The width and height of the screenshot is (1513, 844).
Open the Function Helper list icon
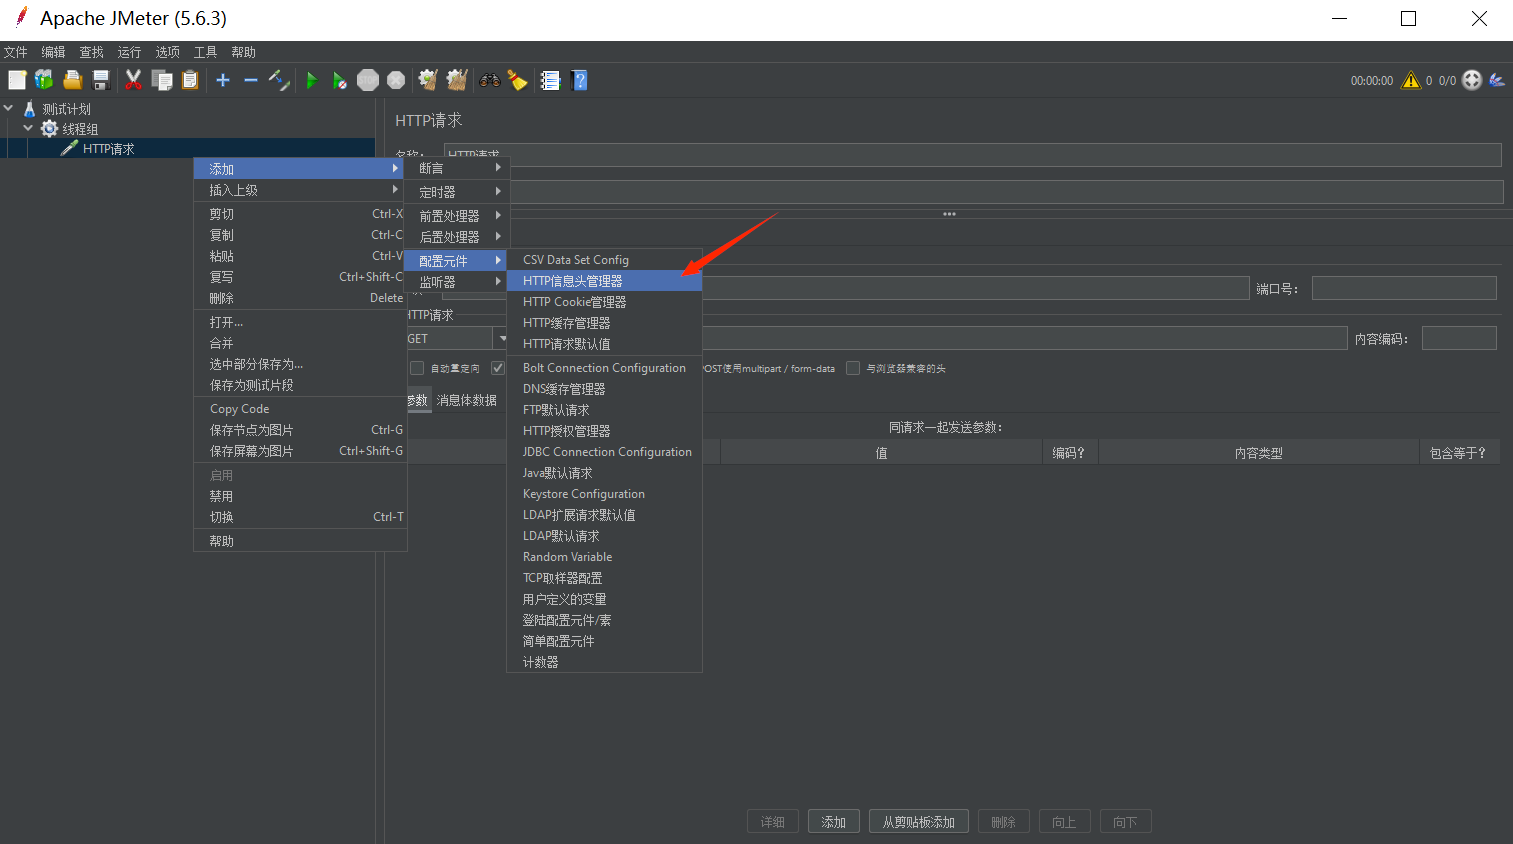550,80
